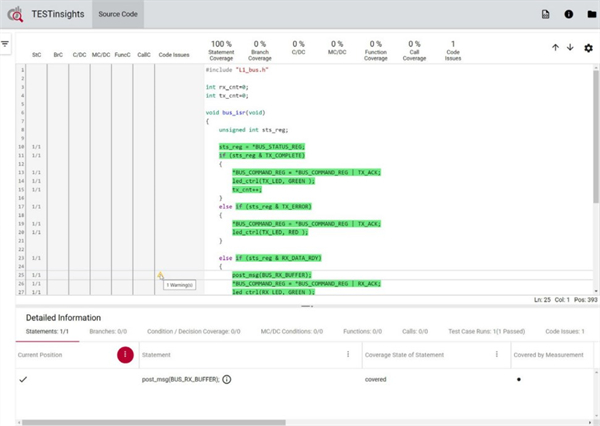Open the Code Issues: 1 tab
600x426 pixels.
[x=569, y=330]
